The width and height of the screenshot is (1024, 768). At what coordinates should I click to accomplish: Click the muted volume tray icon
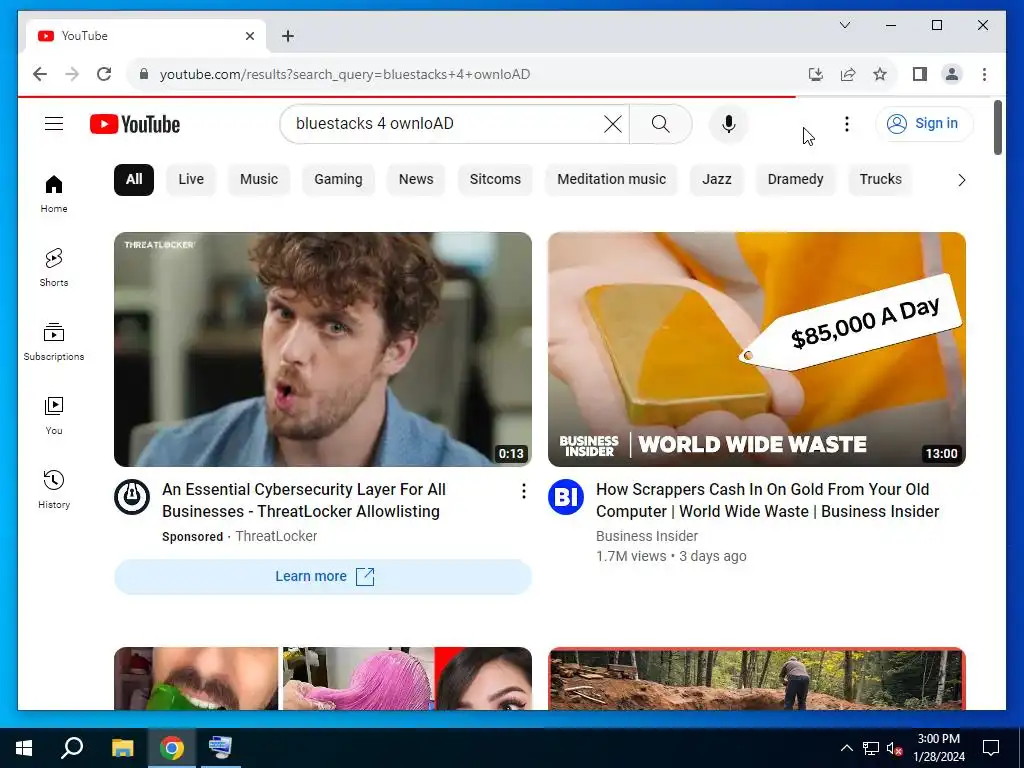coord(894,748)
